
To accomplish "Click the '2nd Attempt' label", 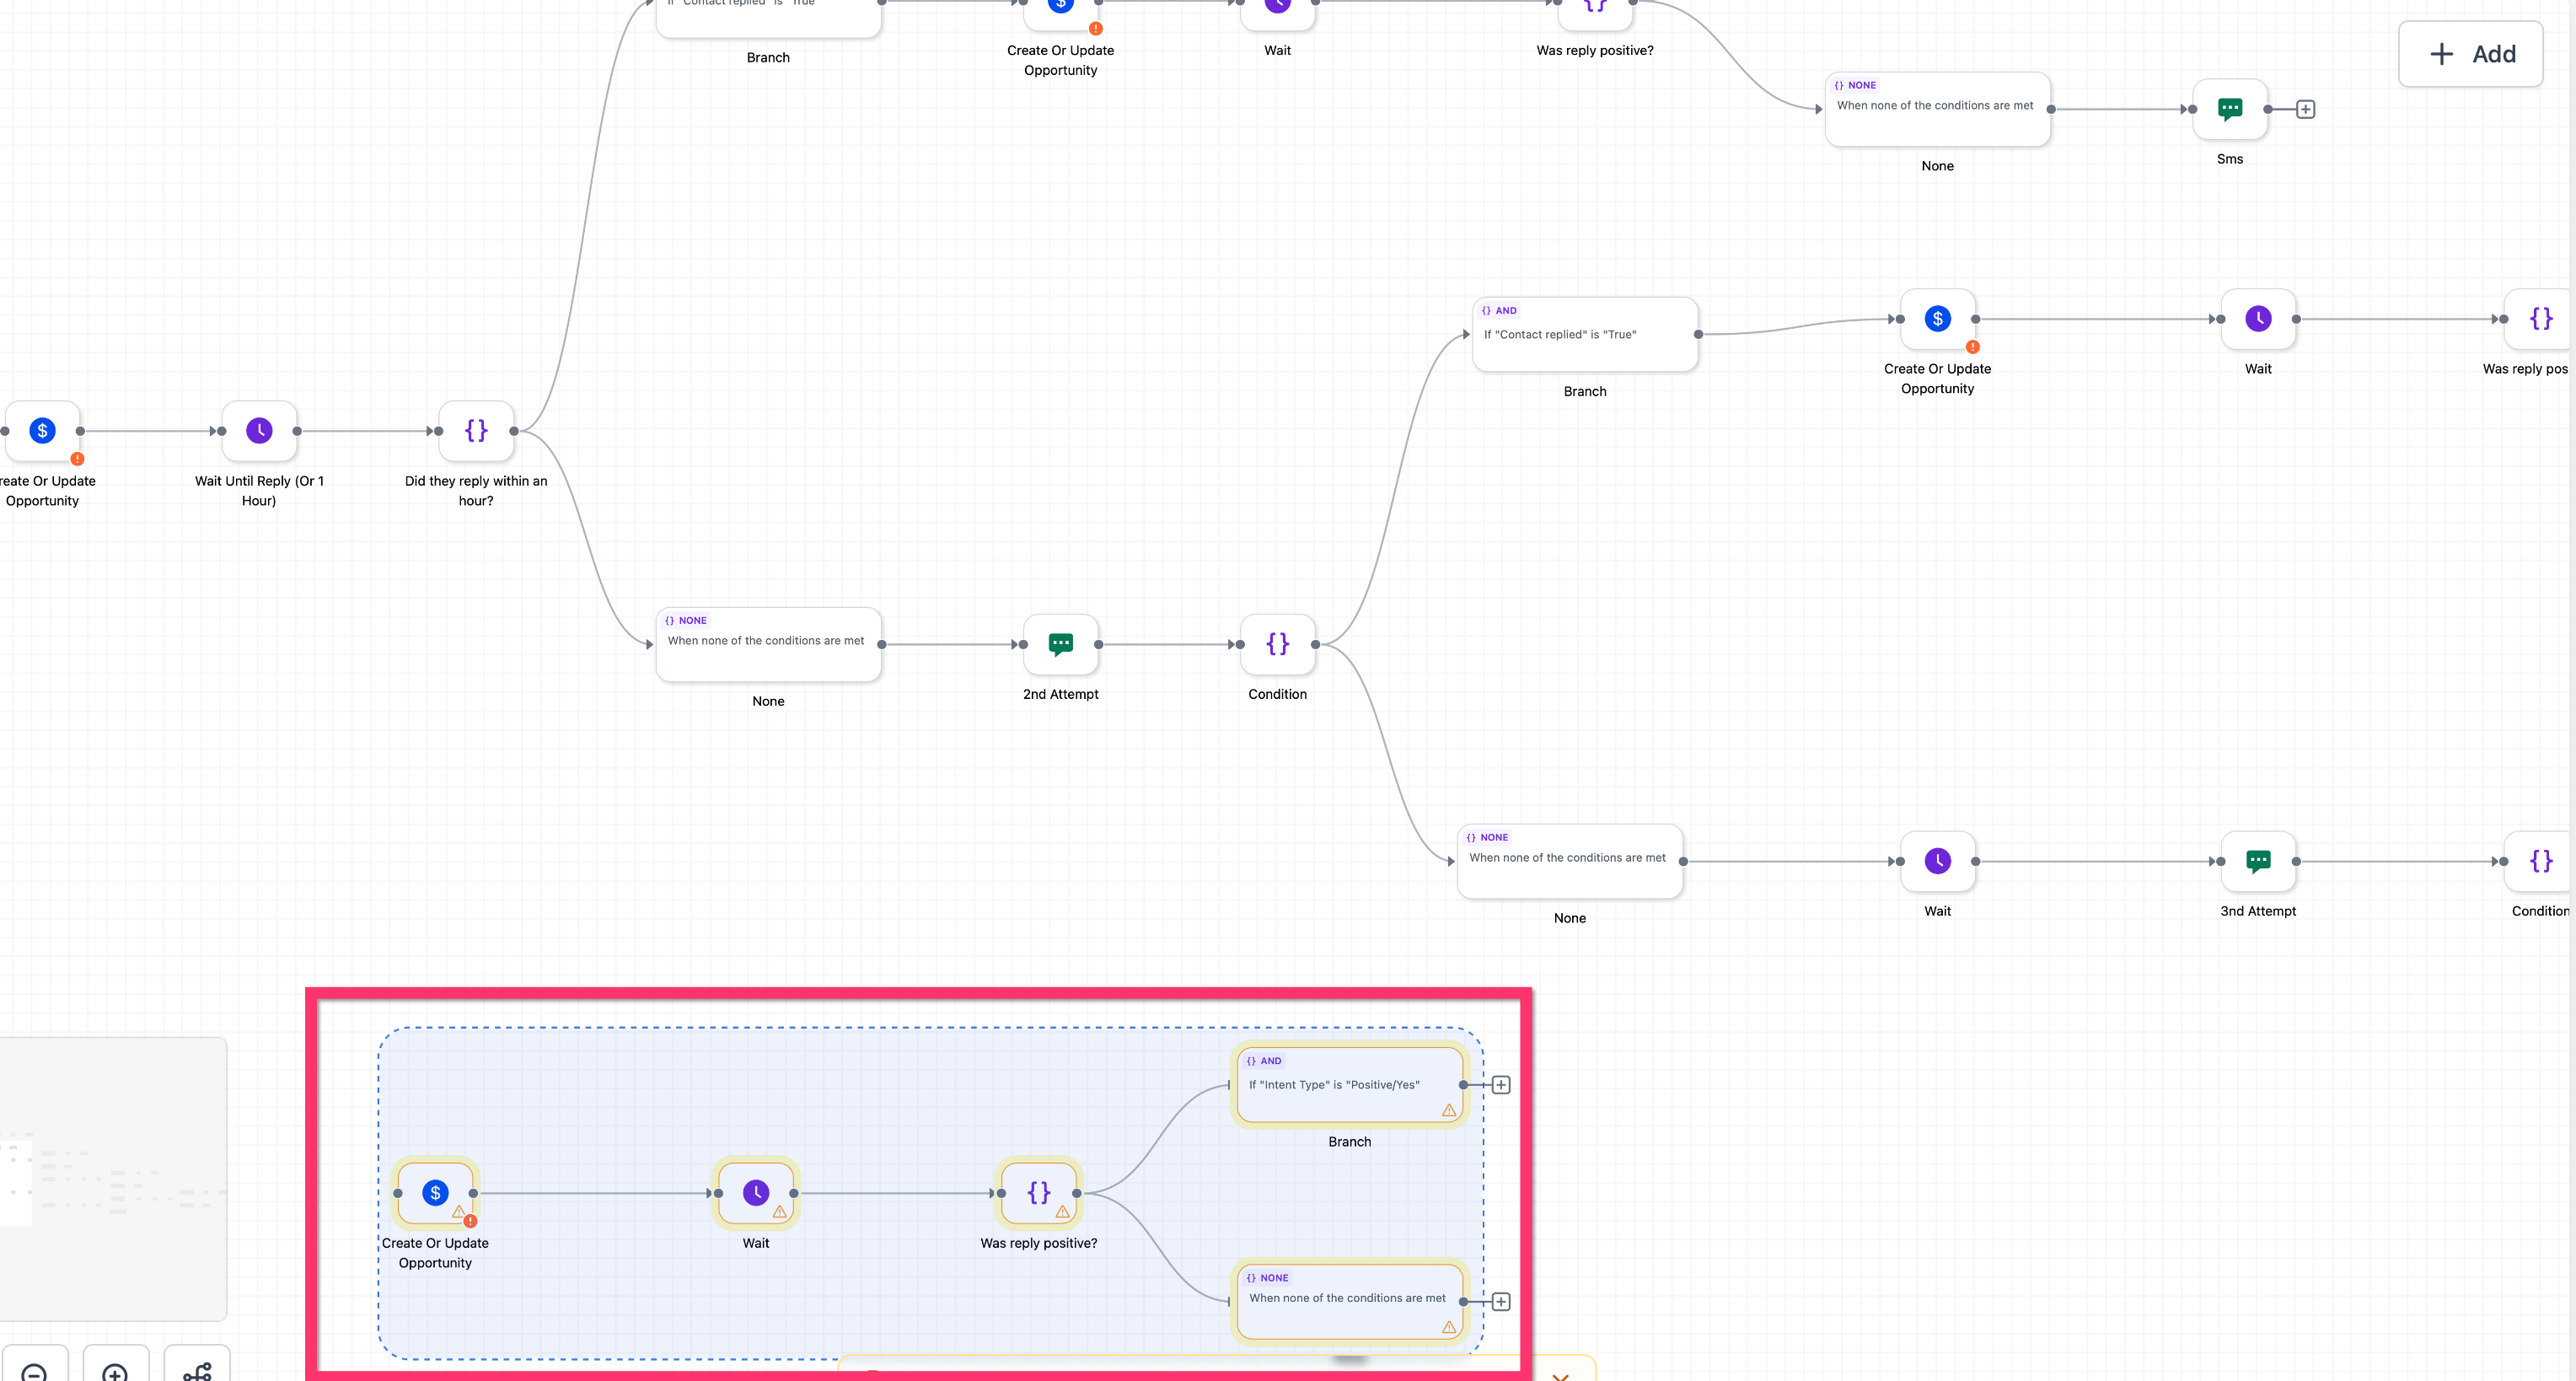I will (x=1060, y=694).
